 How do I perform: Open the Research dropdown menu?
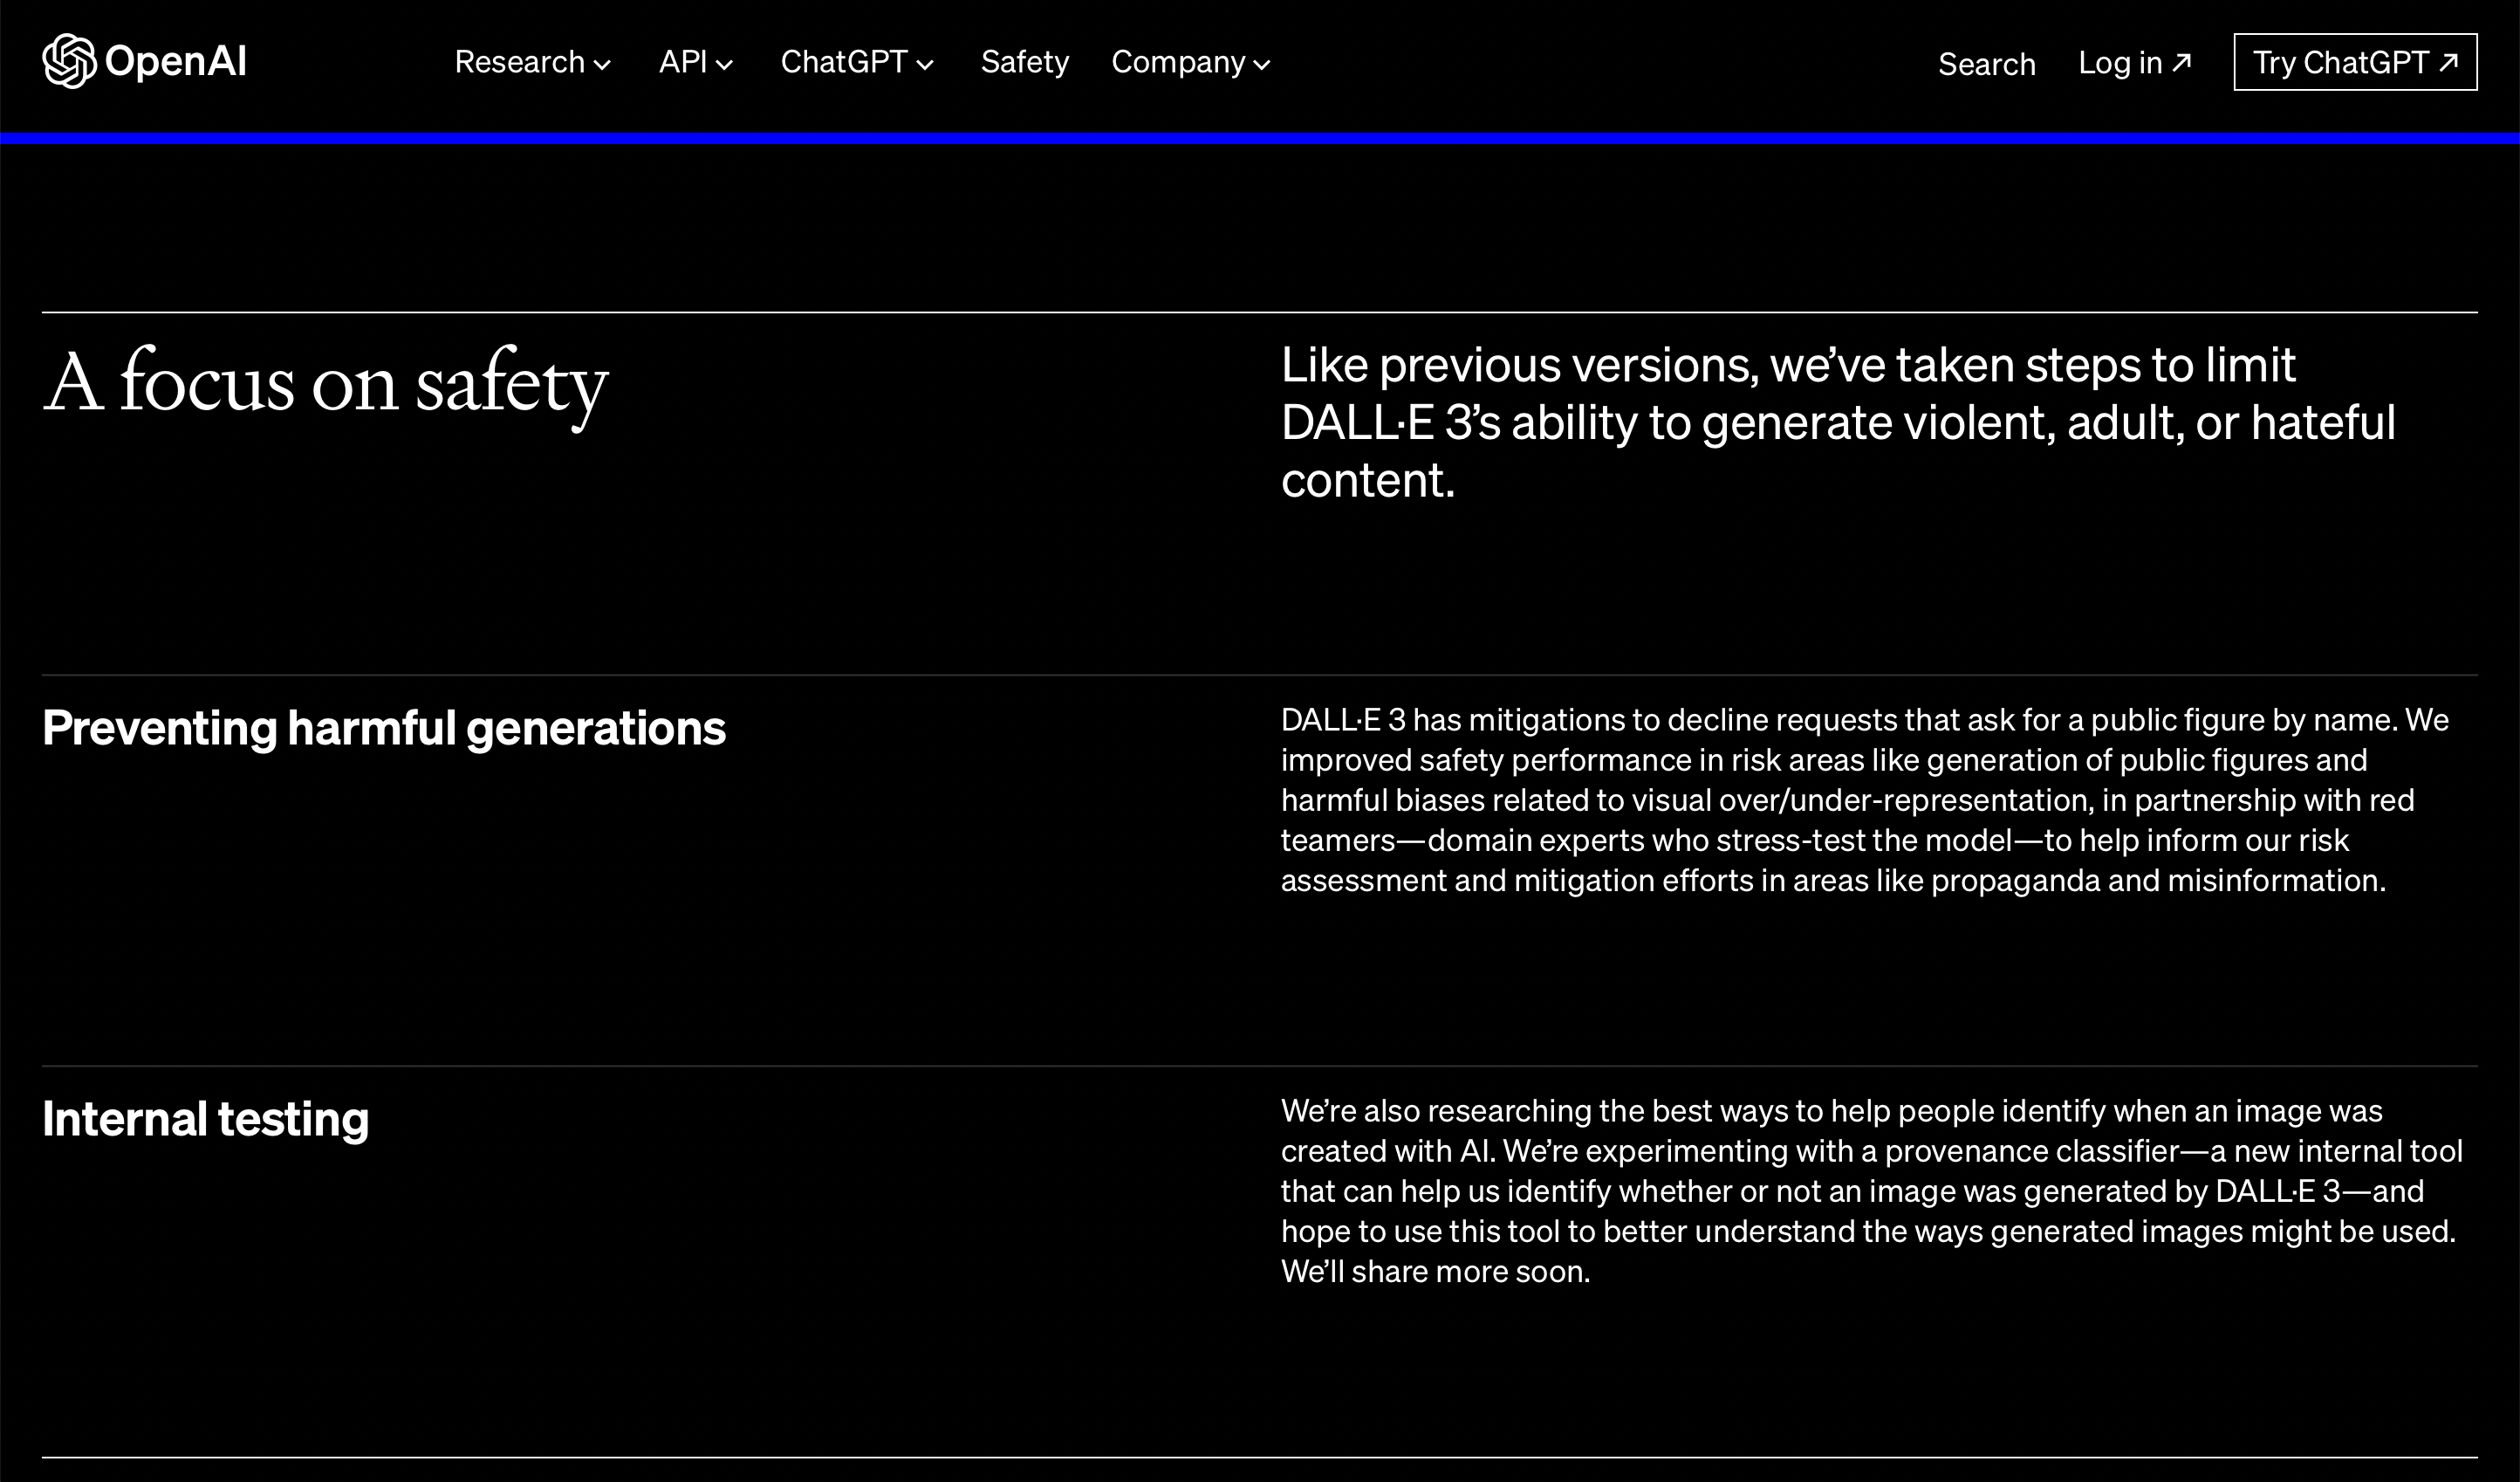click(x=532, y=62)
